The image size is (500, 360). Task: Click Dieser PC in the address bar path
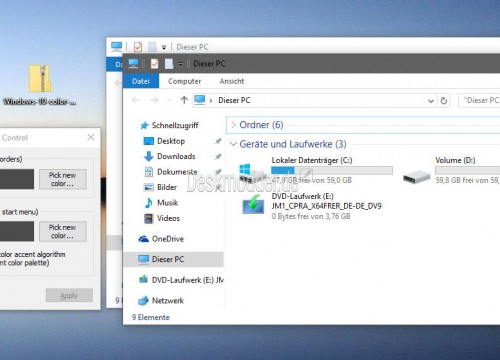coord(234,100)
